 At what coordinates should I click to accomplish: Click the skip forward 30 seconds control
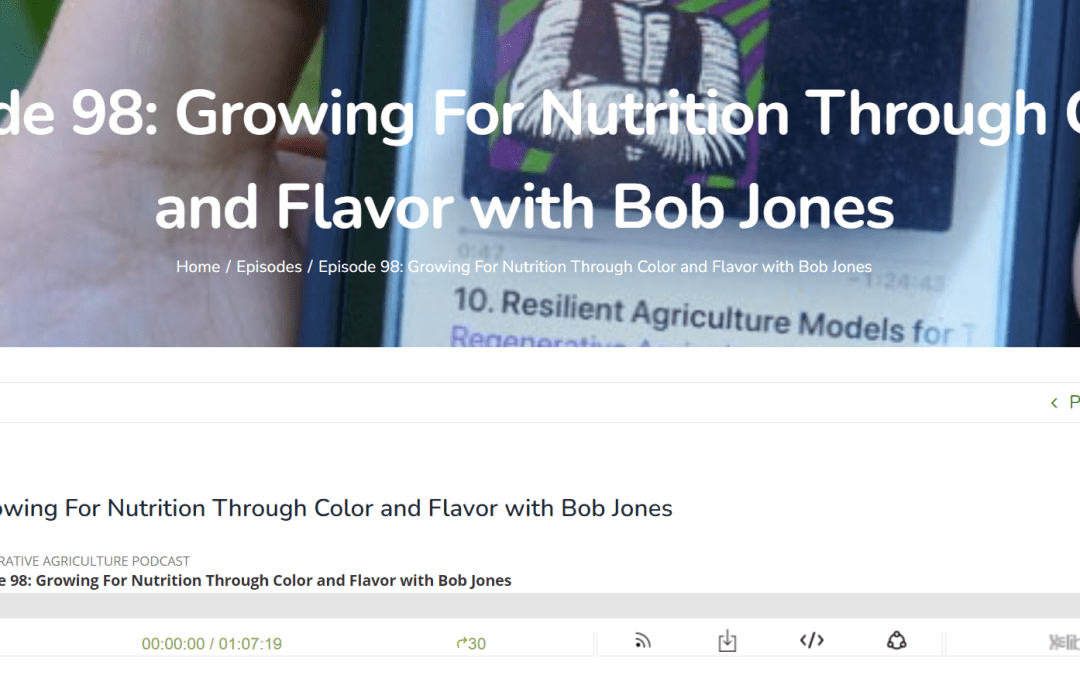point(470,643)
